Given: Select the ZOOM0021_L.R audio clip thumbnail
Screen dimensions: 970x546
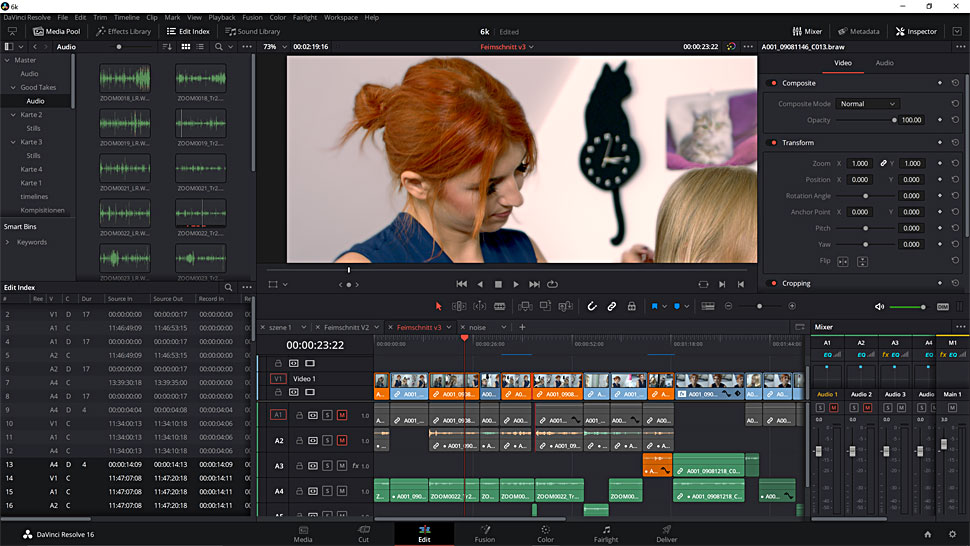Looking at the screenshot, I should pos(124,169).
